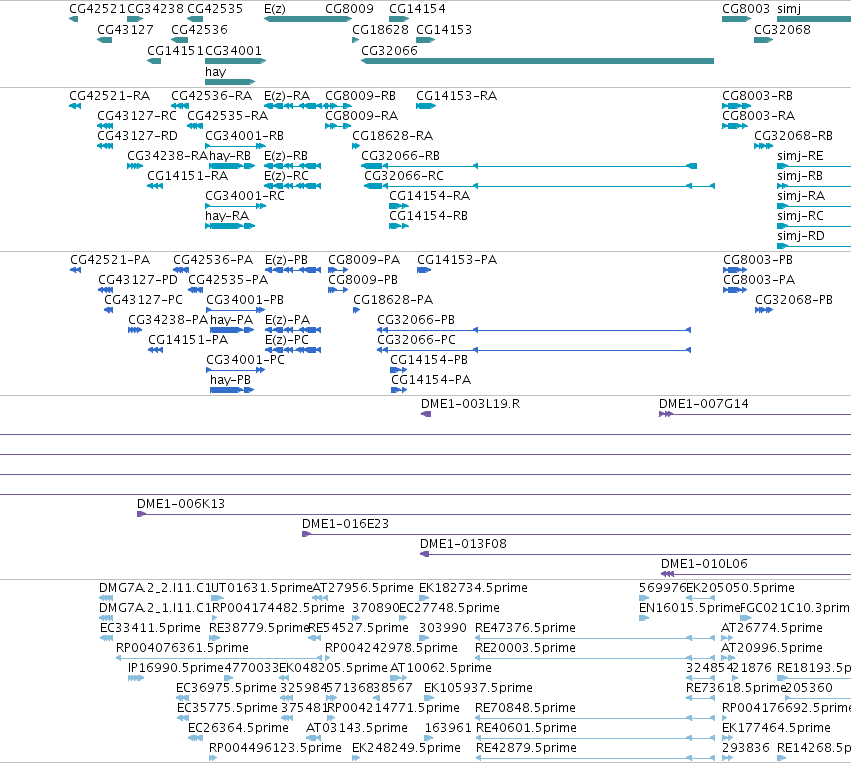Viewport: 851px width, 763px height.
Task: Select gene label CG42521
Action: tap(98, 9)
